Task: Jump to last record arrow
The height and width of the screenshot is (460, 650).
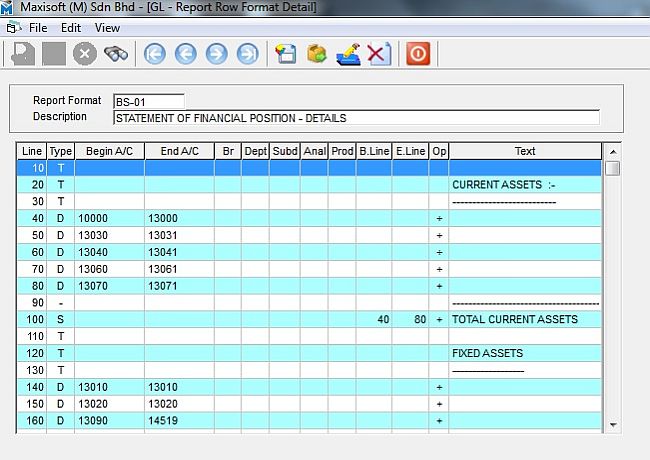Action: [247, 54]
